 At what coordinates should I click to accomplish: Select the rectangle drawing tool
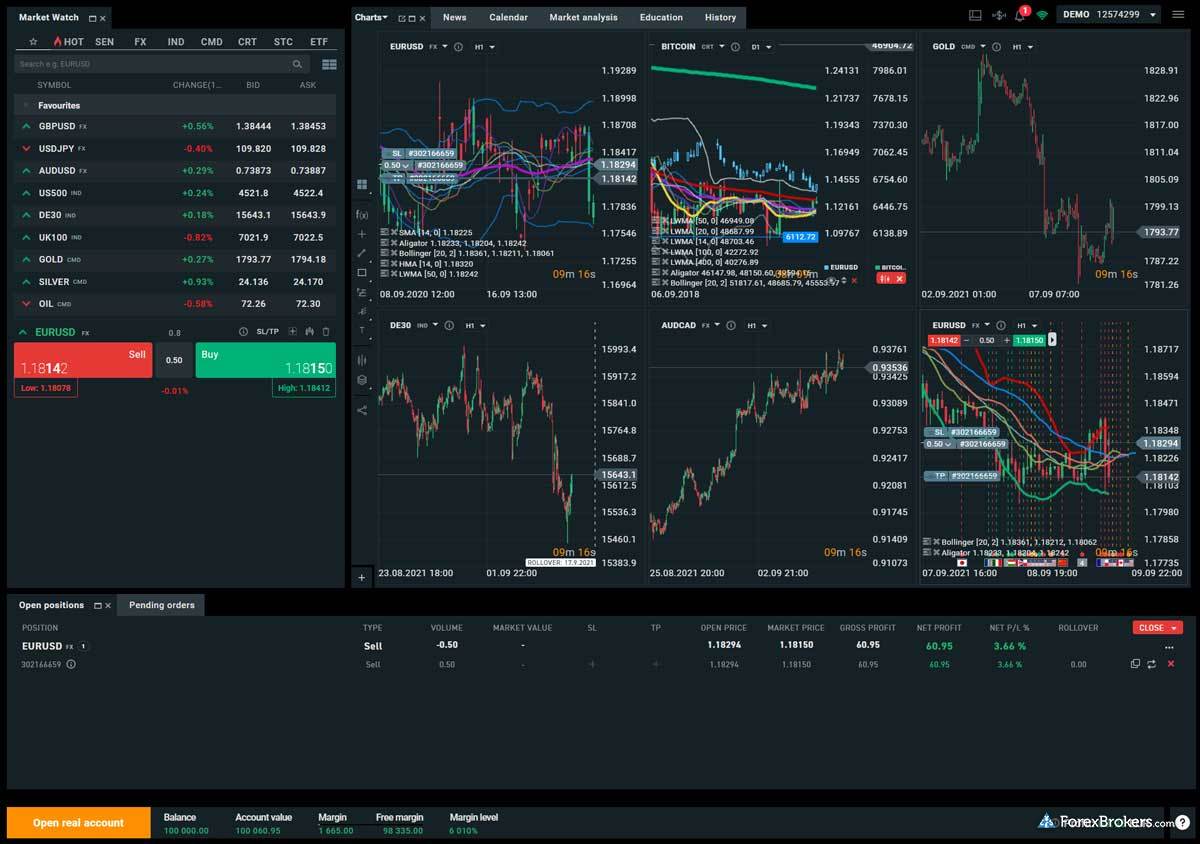pyautogui.click(x=362, y=272)
